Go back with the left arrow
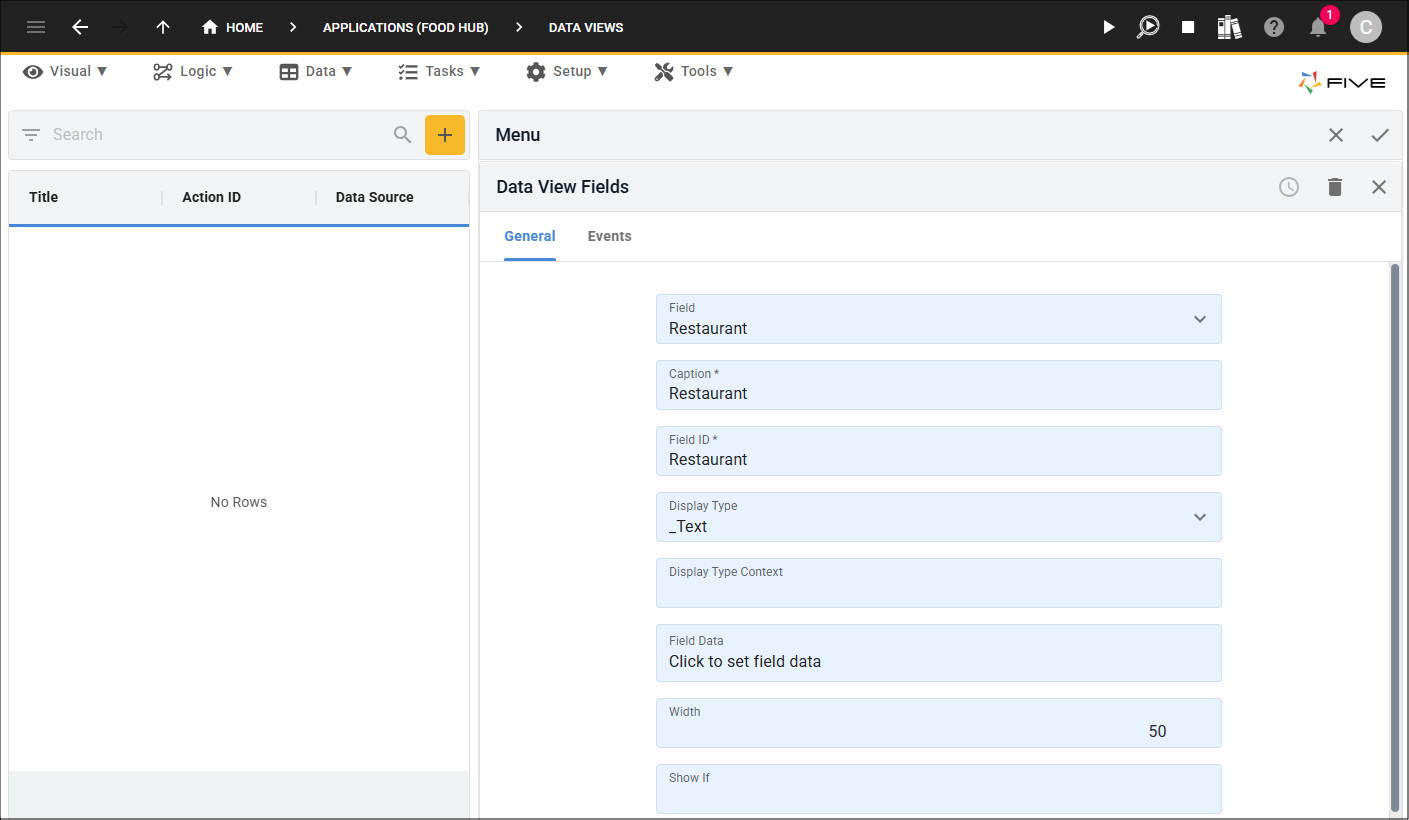Image resolution: width=1409 pixels, height=820 pixels. click(80, 27)
